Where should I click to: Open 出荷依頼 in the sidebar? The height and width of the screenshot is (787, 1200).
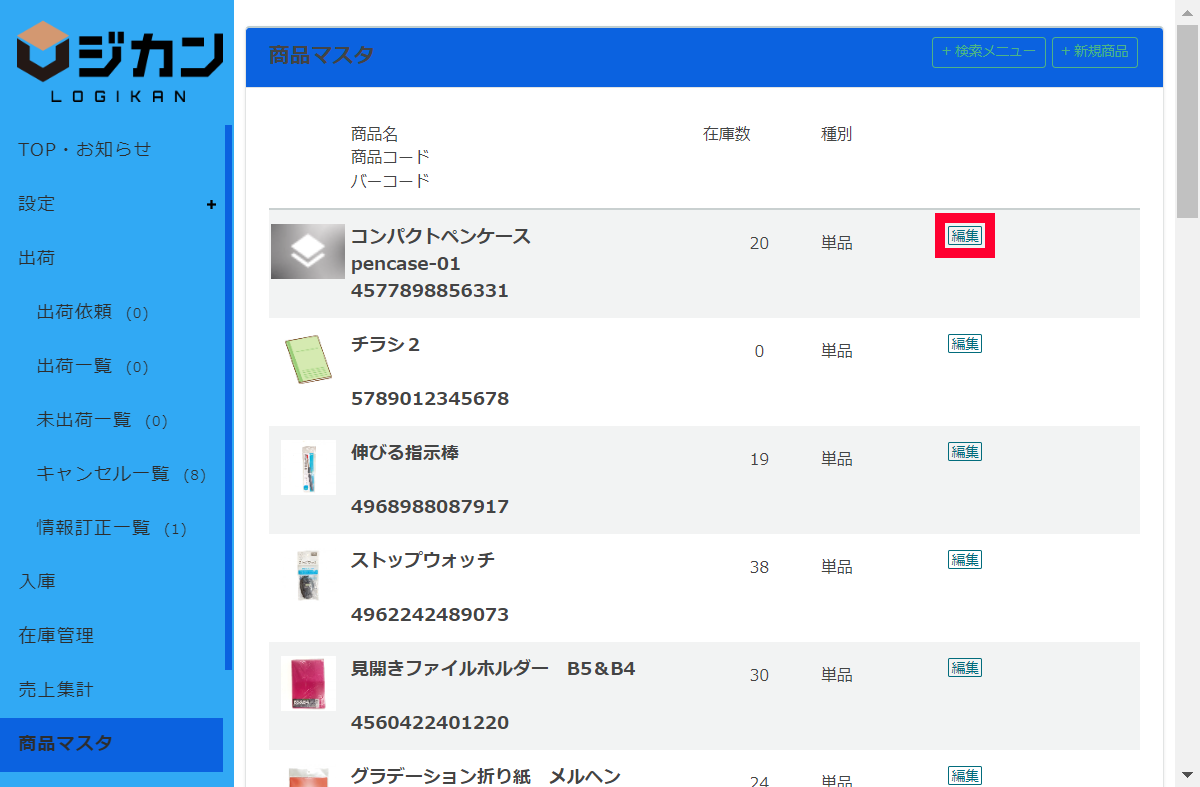pos(74,312)
